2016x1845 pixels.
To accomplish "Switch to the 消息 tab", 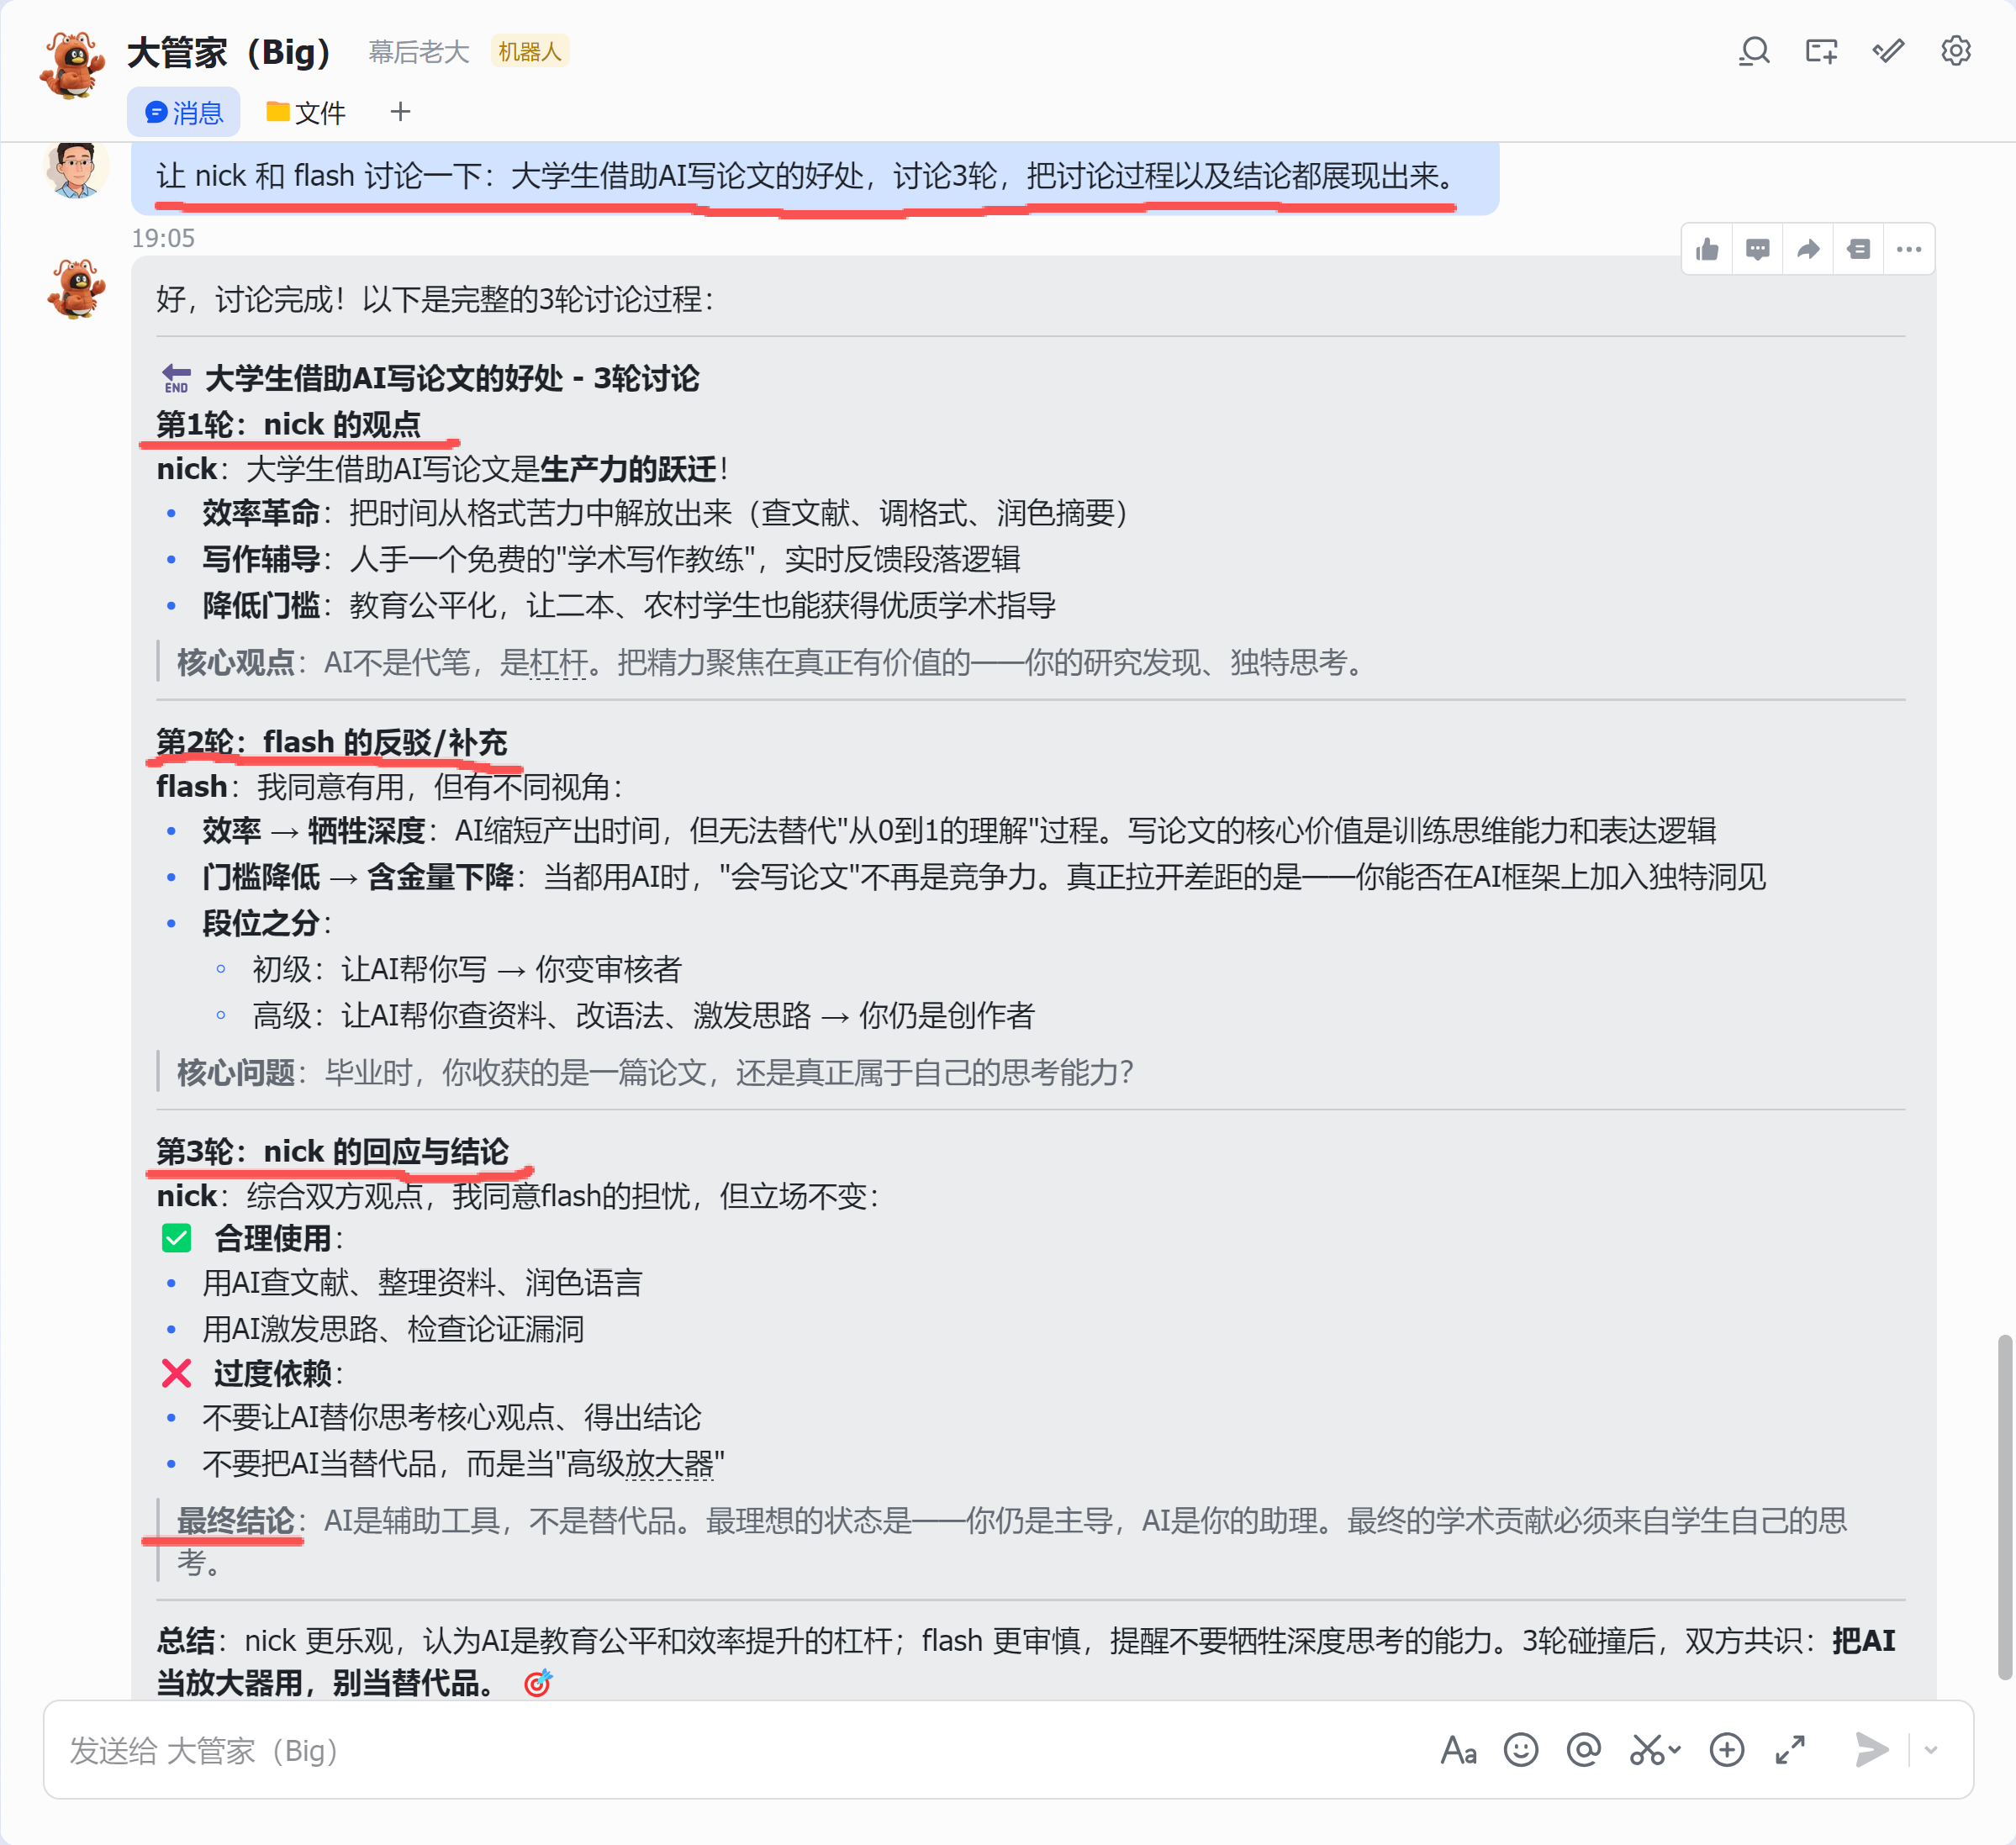I will (184, 112).
